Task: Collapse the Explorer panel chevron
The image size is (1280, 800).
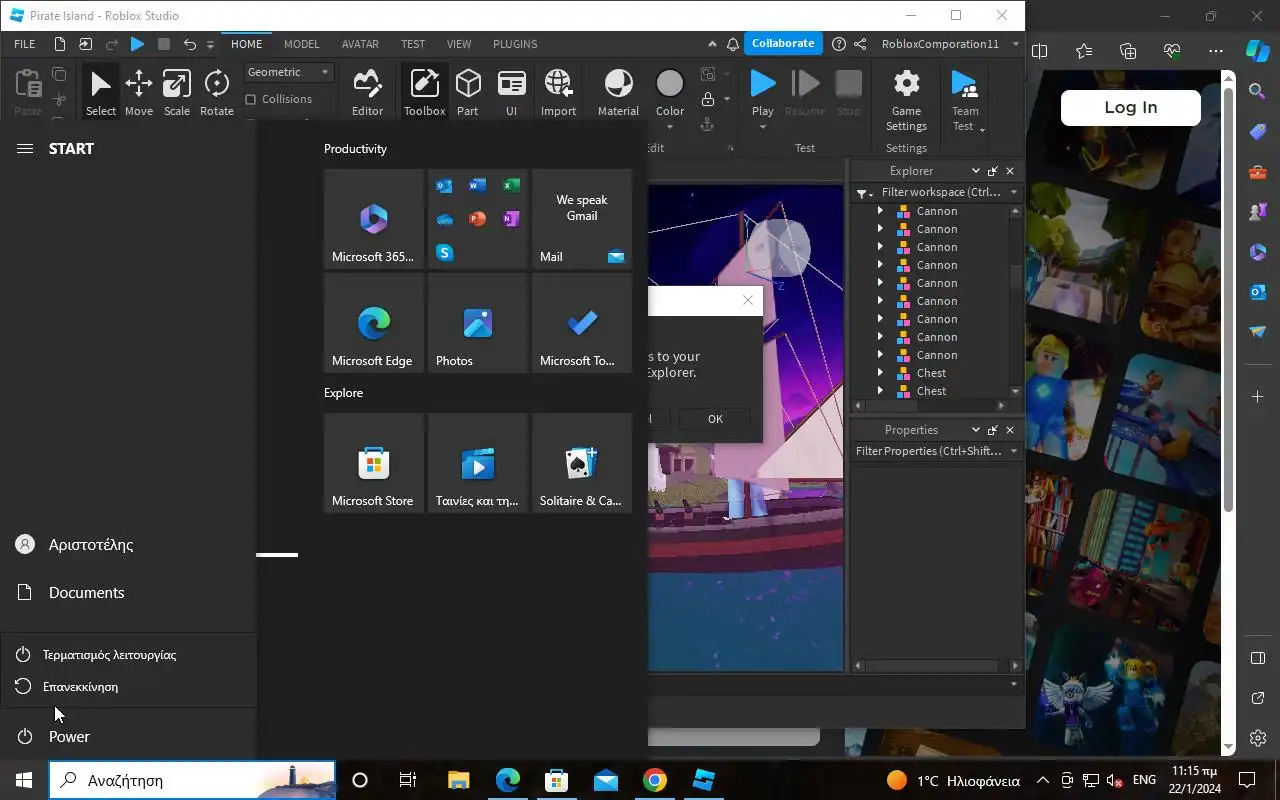Action: [976, 171]
